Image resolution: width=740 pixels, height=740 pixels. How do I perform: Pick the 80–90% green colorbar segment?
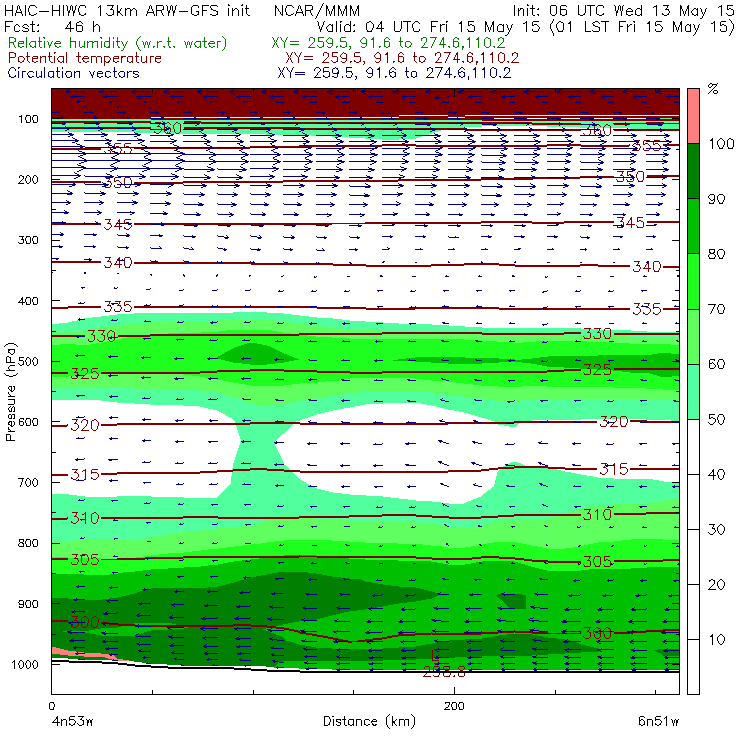693,226
